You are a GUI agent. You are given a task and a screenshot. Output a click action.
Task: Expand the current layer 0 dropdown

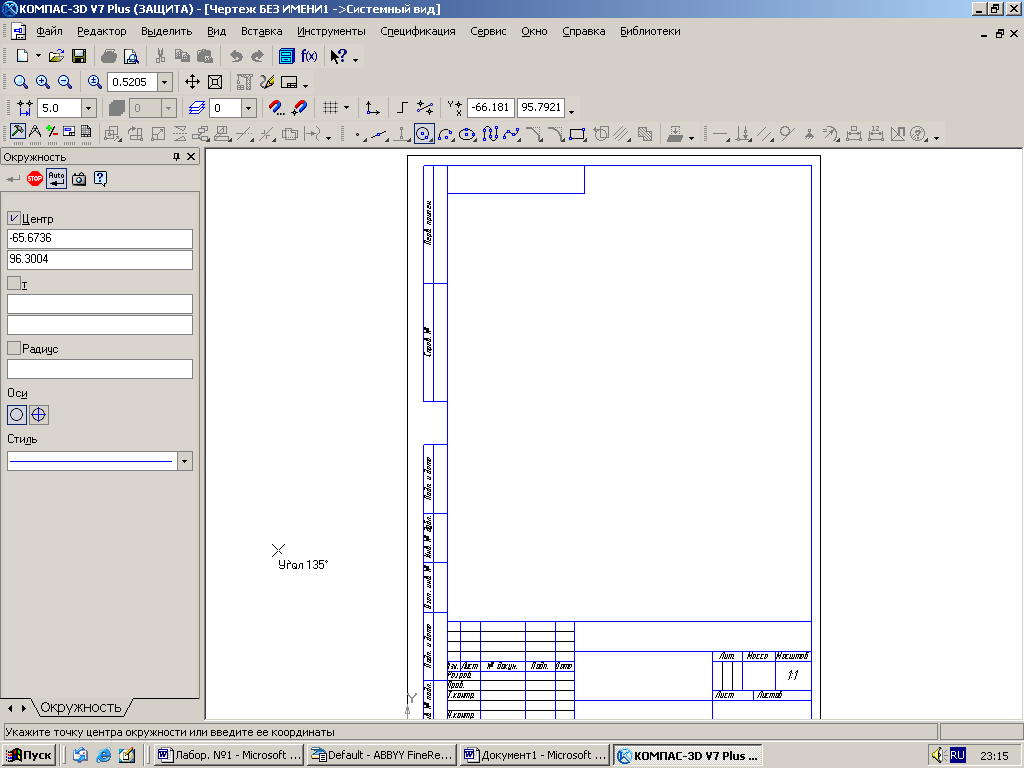pos(248,108)
